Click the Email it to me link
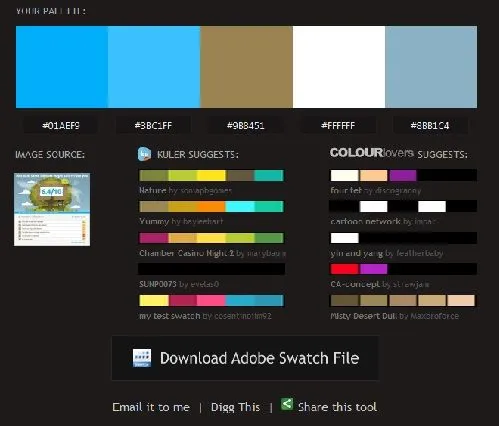499x426 pixels. click(151, 407)
